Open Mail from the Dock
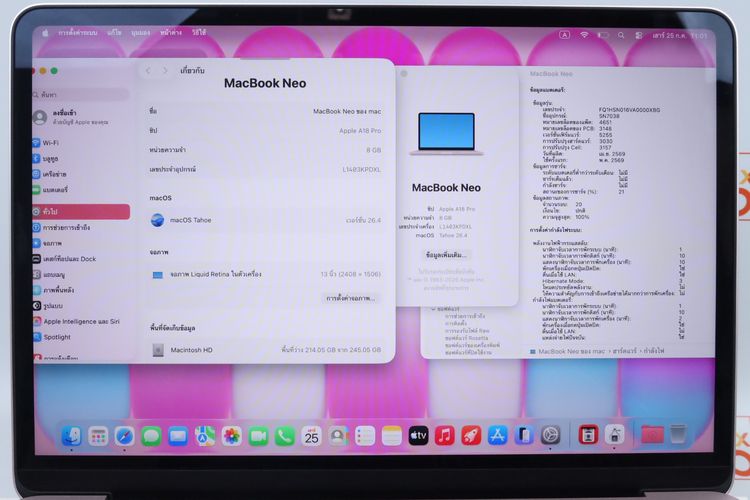The height and width of the screenshot is (500, 750). point(178,436)
